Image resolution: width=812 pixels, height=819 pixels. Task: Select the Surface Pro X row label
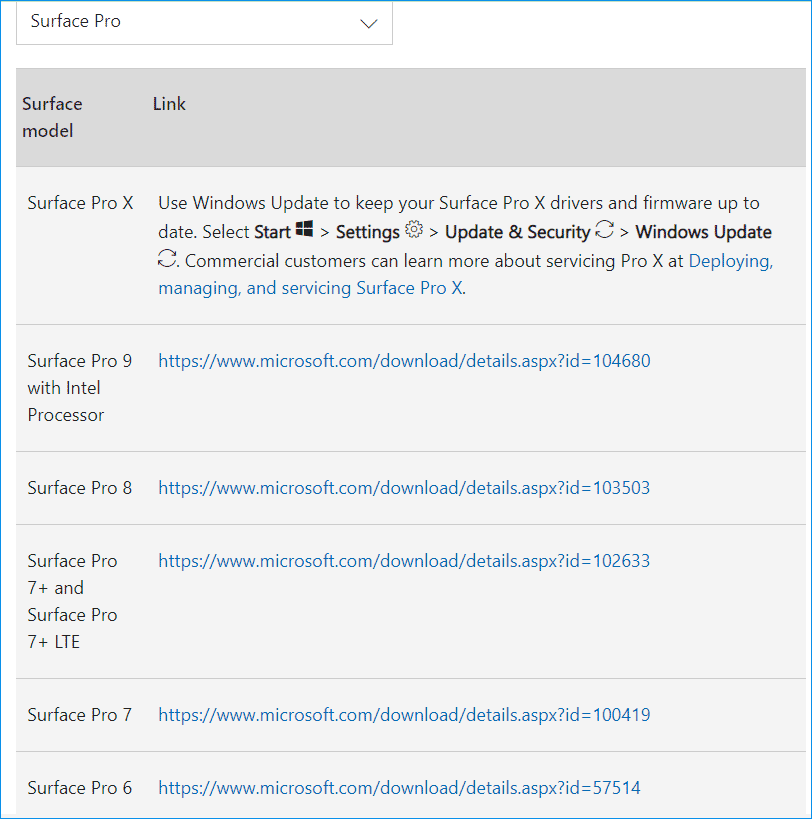80,202
